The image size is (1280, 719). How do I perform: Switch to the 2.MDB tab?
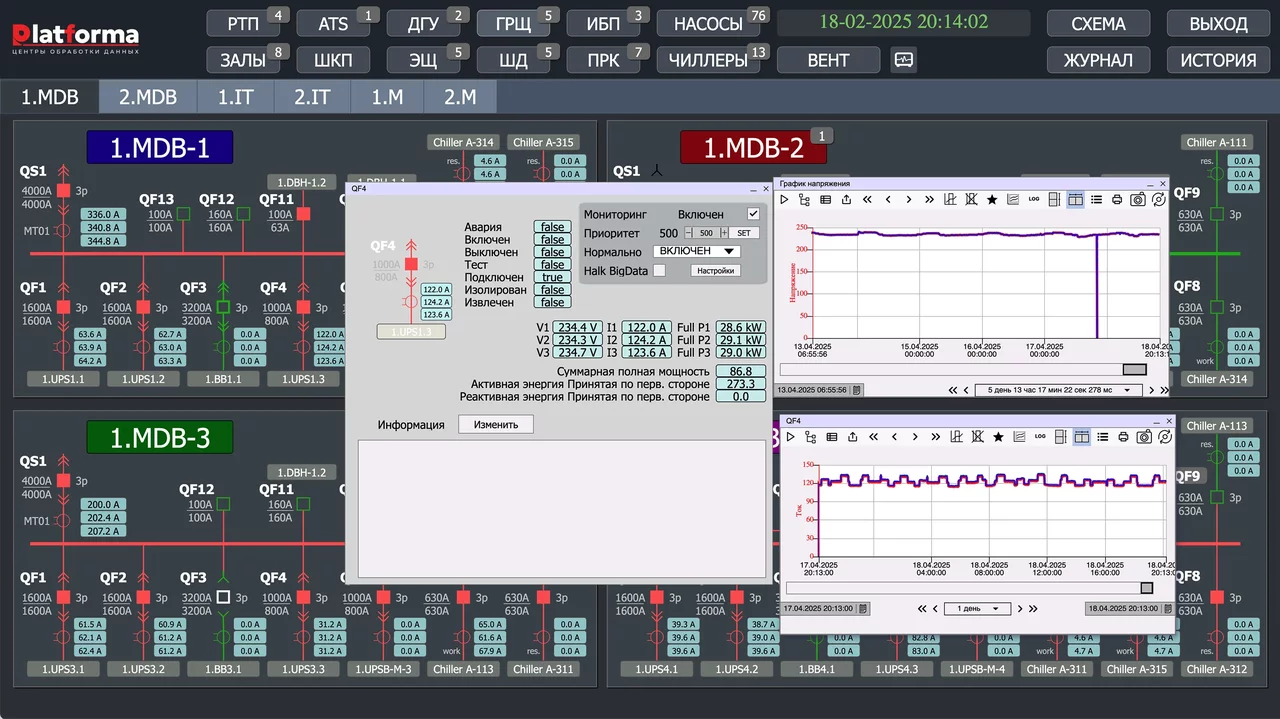[x=148, y=98]
